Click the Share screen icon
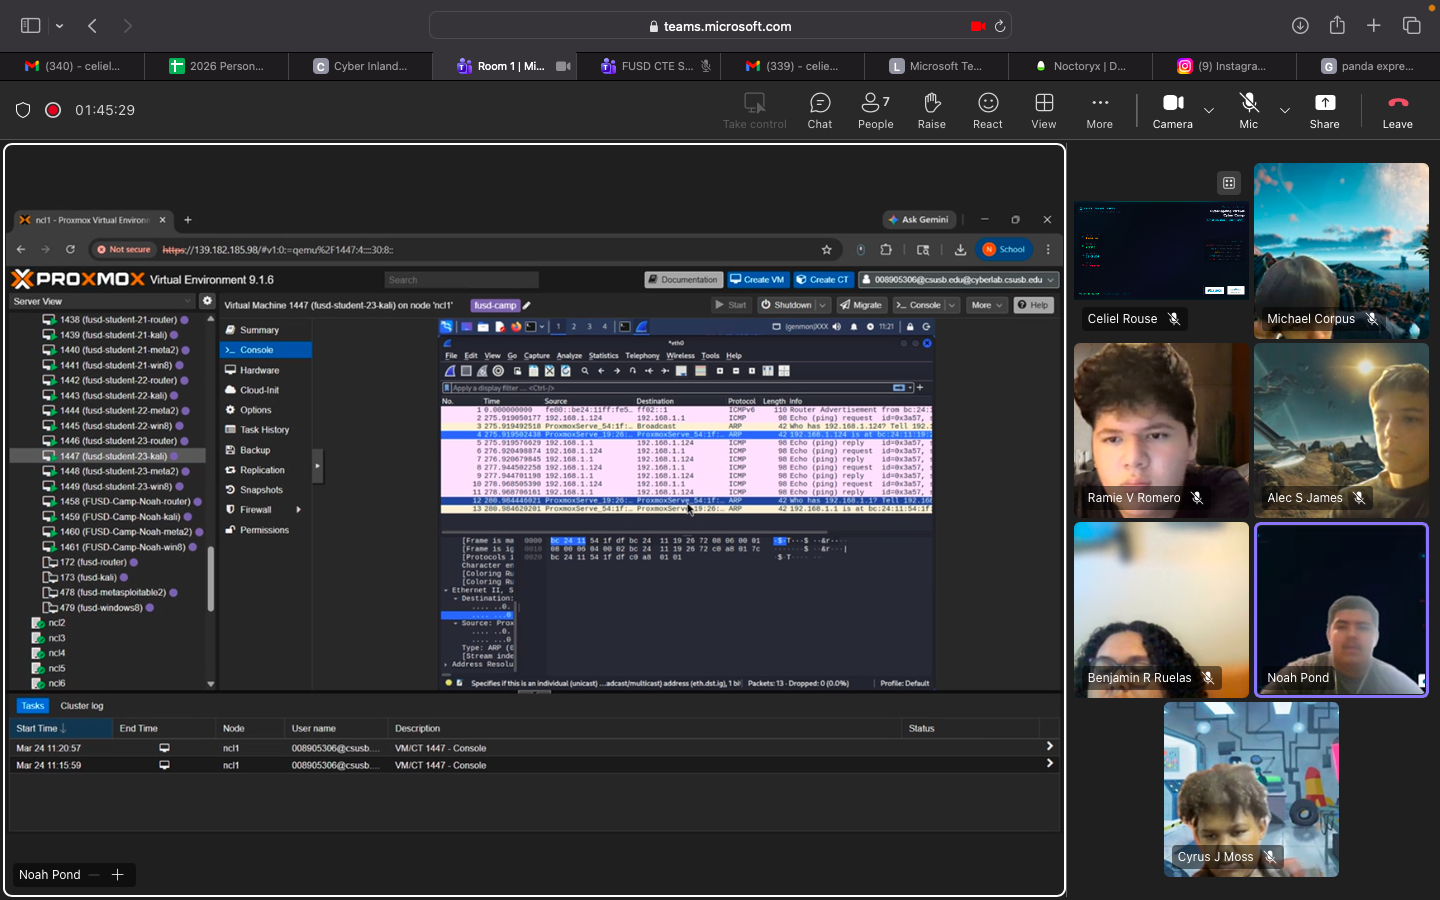 click(1324, 110)
